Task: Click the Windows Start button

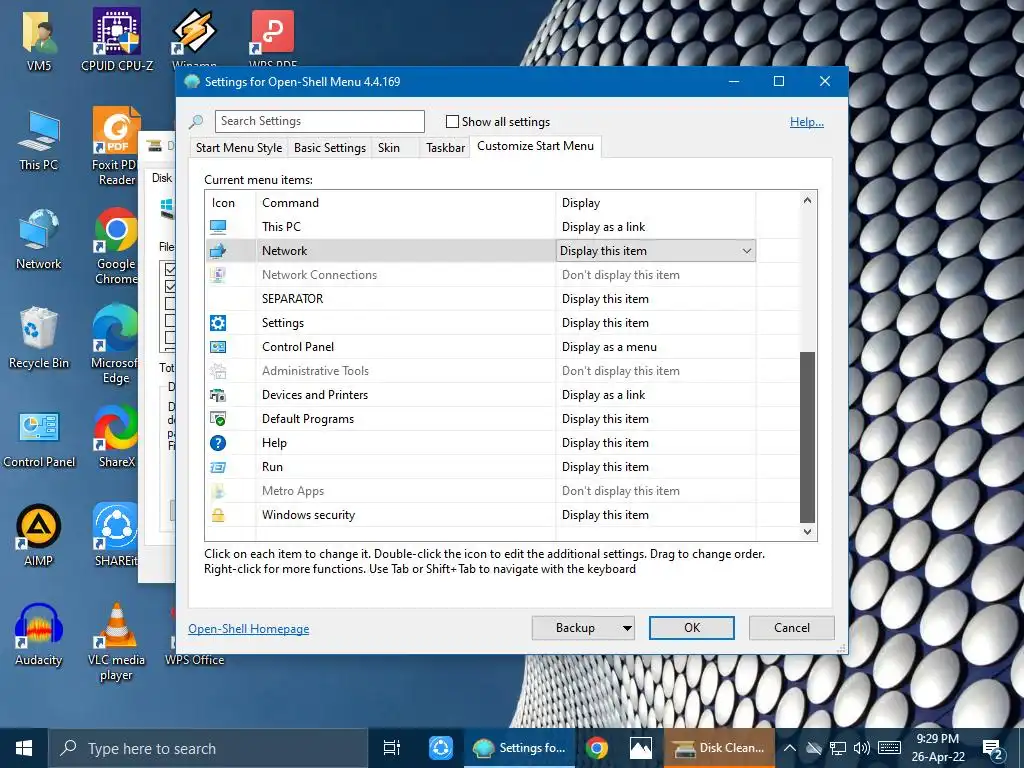Action: tap(24, 748)
